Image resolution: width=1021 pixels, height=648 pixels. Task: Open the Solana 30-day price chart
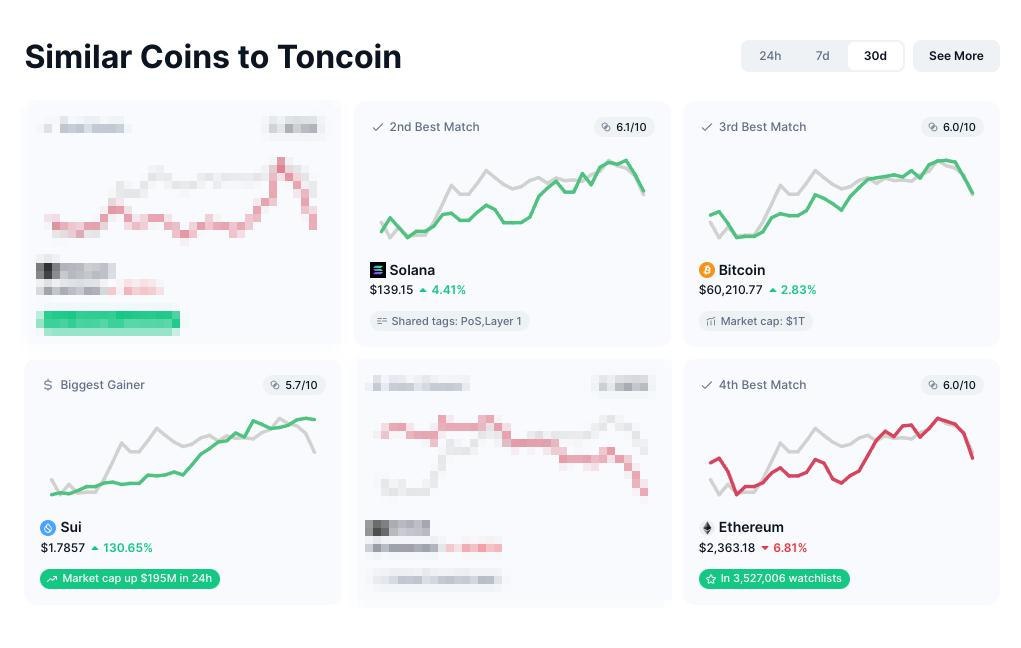click(x=512, y=200)
